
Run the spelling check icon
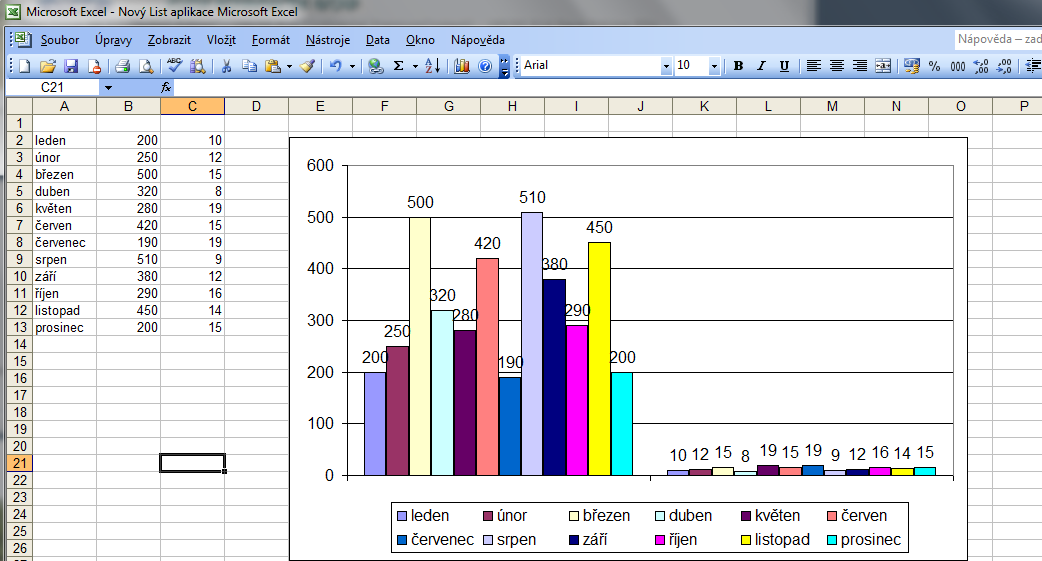[x=174, y=66]
